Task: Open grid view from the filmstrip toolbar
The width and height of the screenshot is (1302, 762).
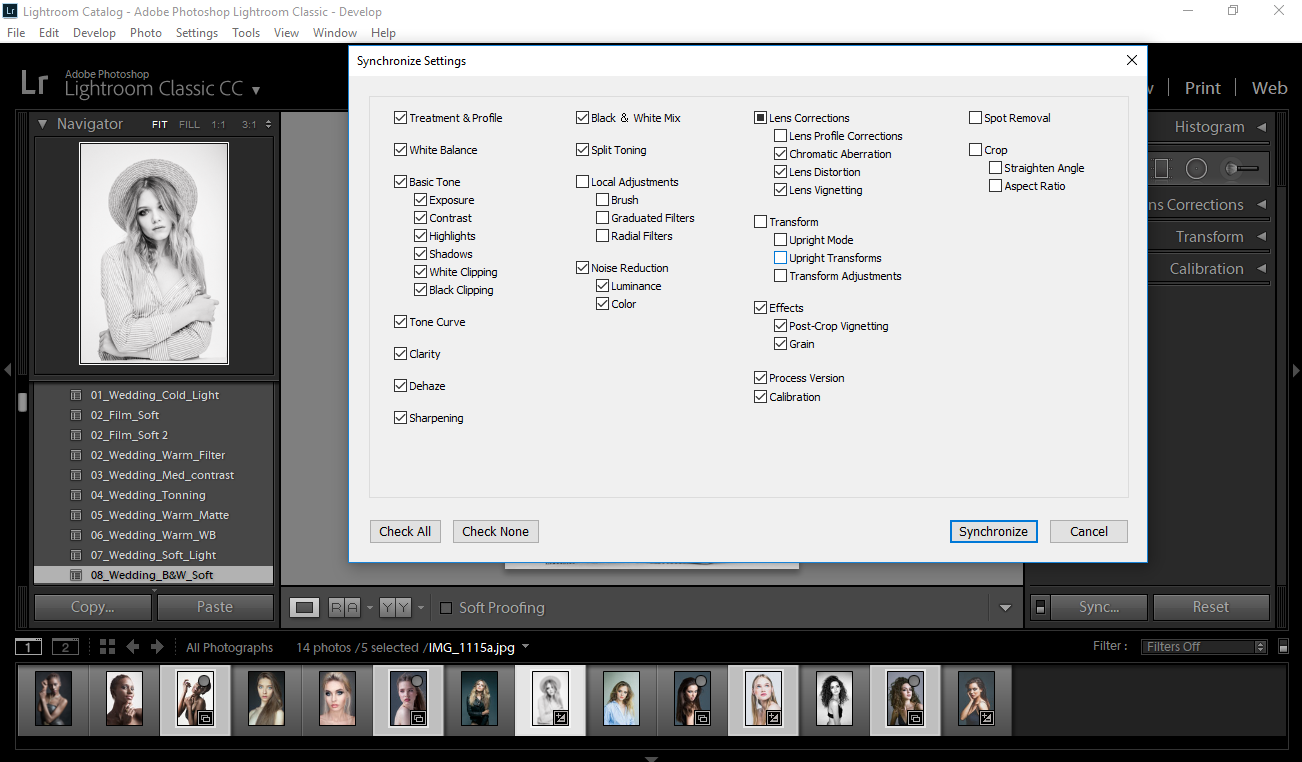Action: (x=107, y=646)
